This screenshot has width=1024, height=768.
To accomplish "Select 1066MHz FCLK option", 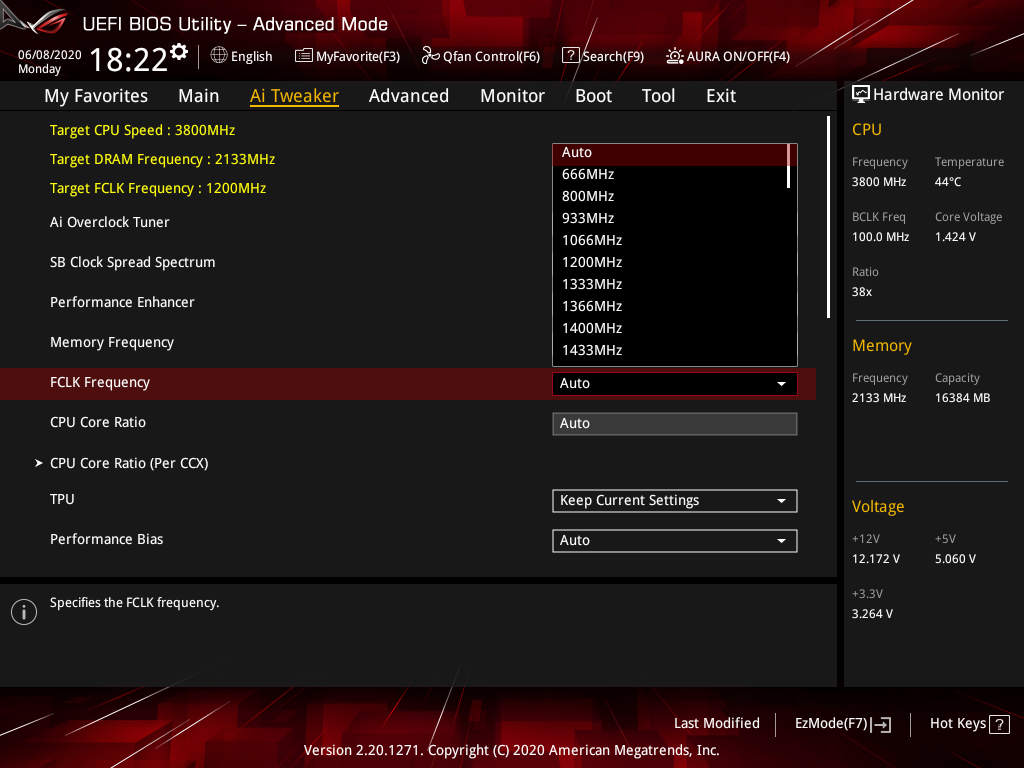I will (x=670, y=240).
